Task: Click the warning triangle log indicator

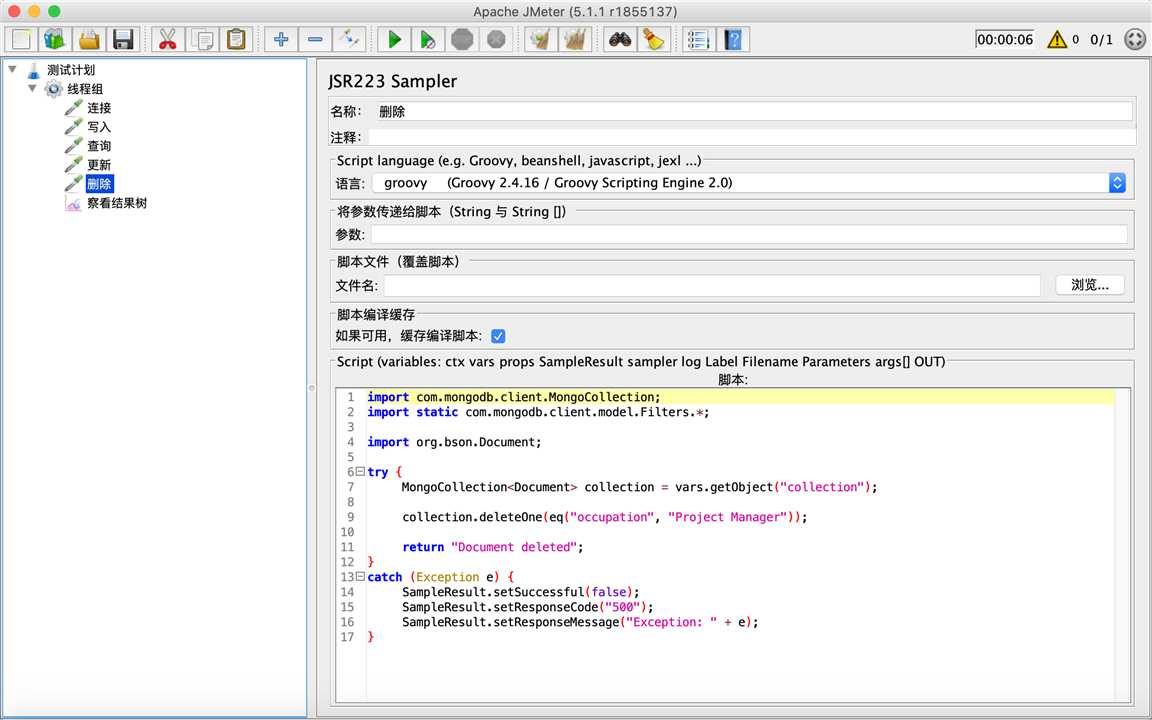Action: 1056,39
